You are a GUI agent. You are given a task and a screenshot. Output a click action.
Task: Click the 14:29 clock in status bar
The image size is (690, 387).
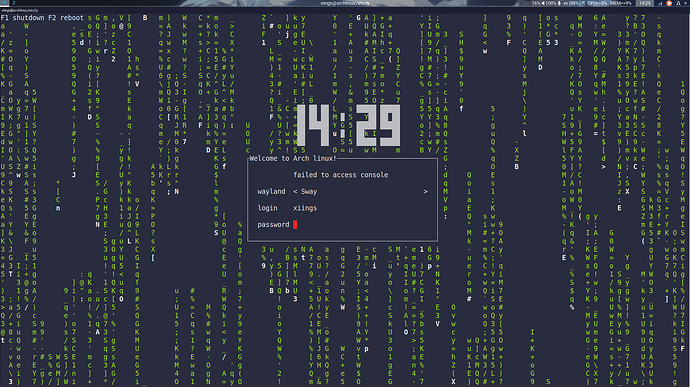click(645, 3)
